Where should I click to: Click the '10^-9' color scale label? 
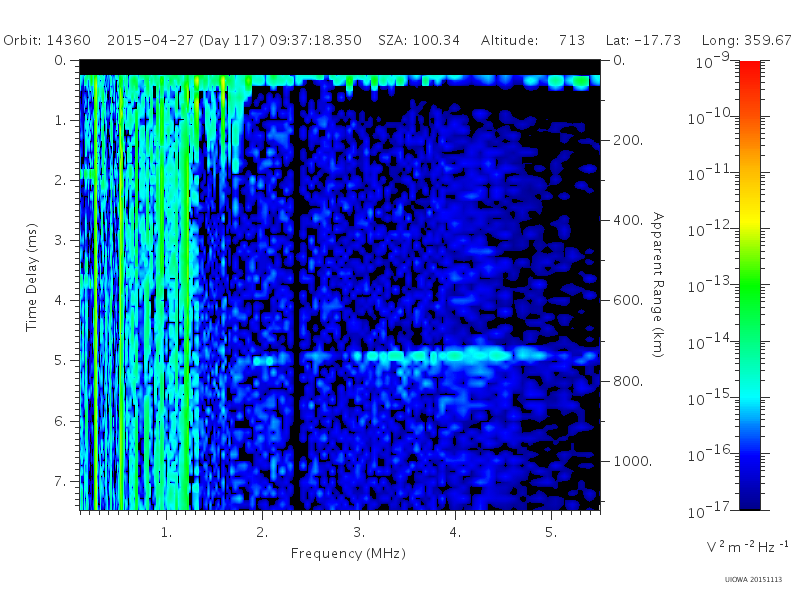point(713,60)
